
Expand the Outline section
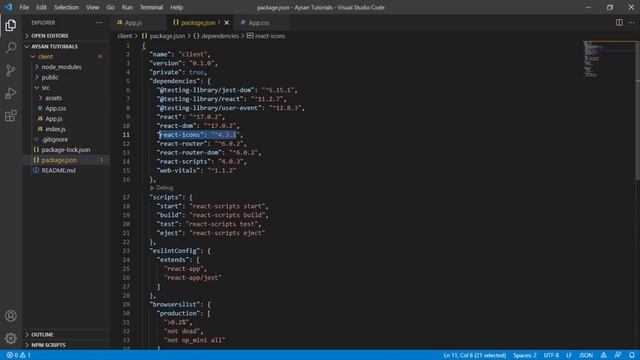[66, 334]
